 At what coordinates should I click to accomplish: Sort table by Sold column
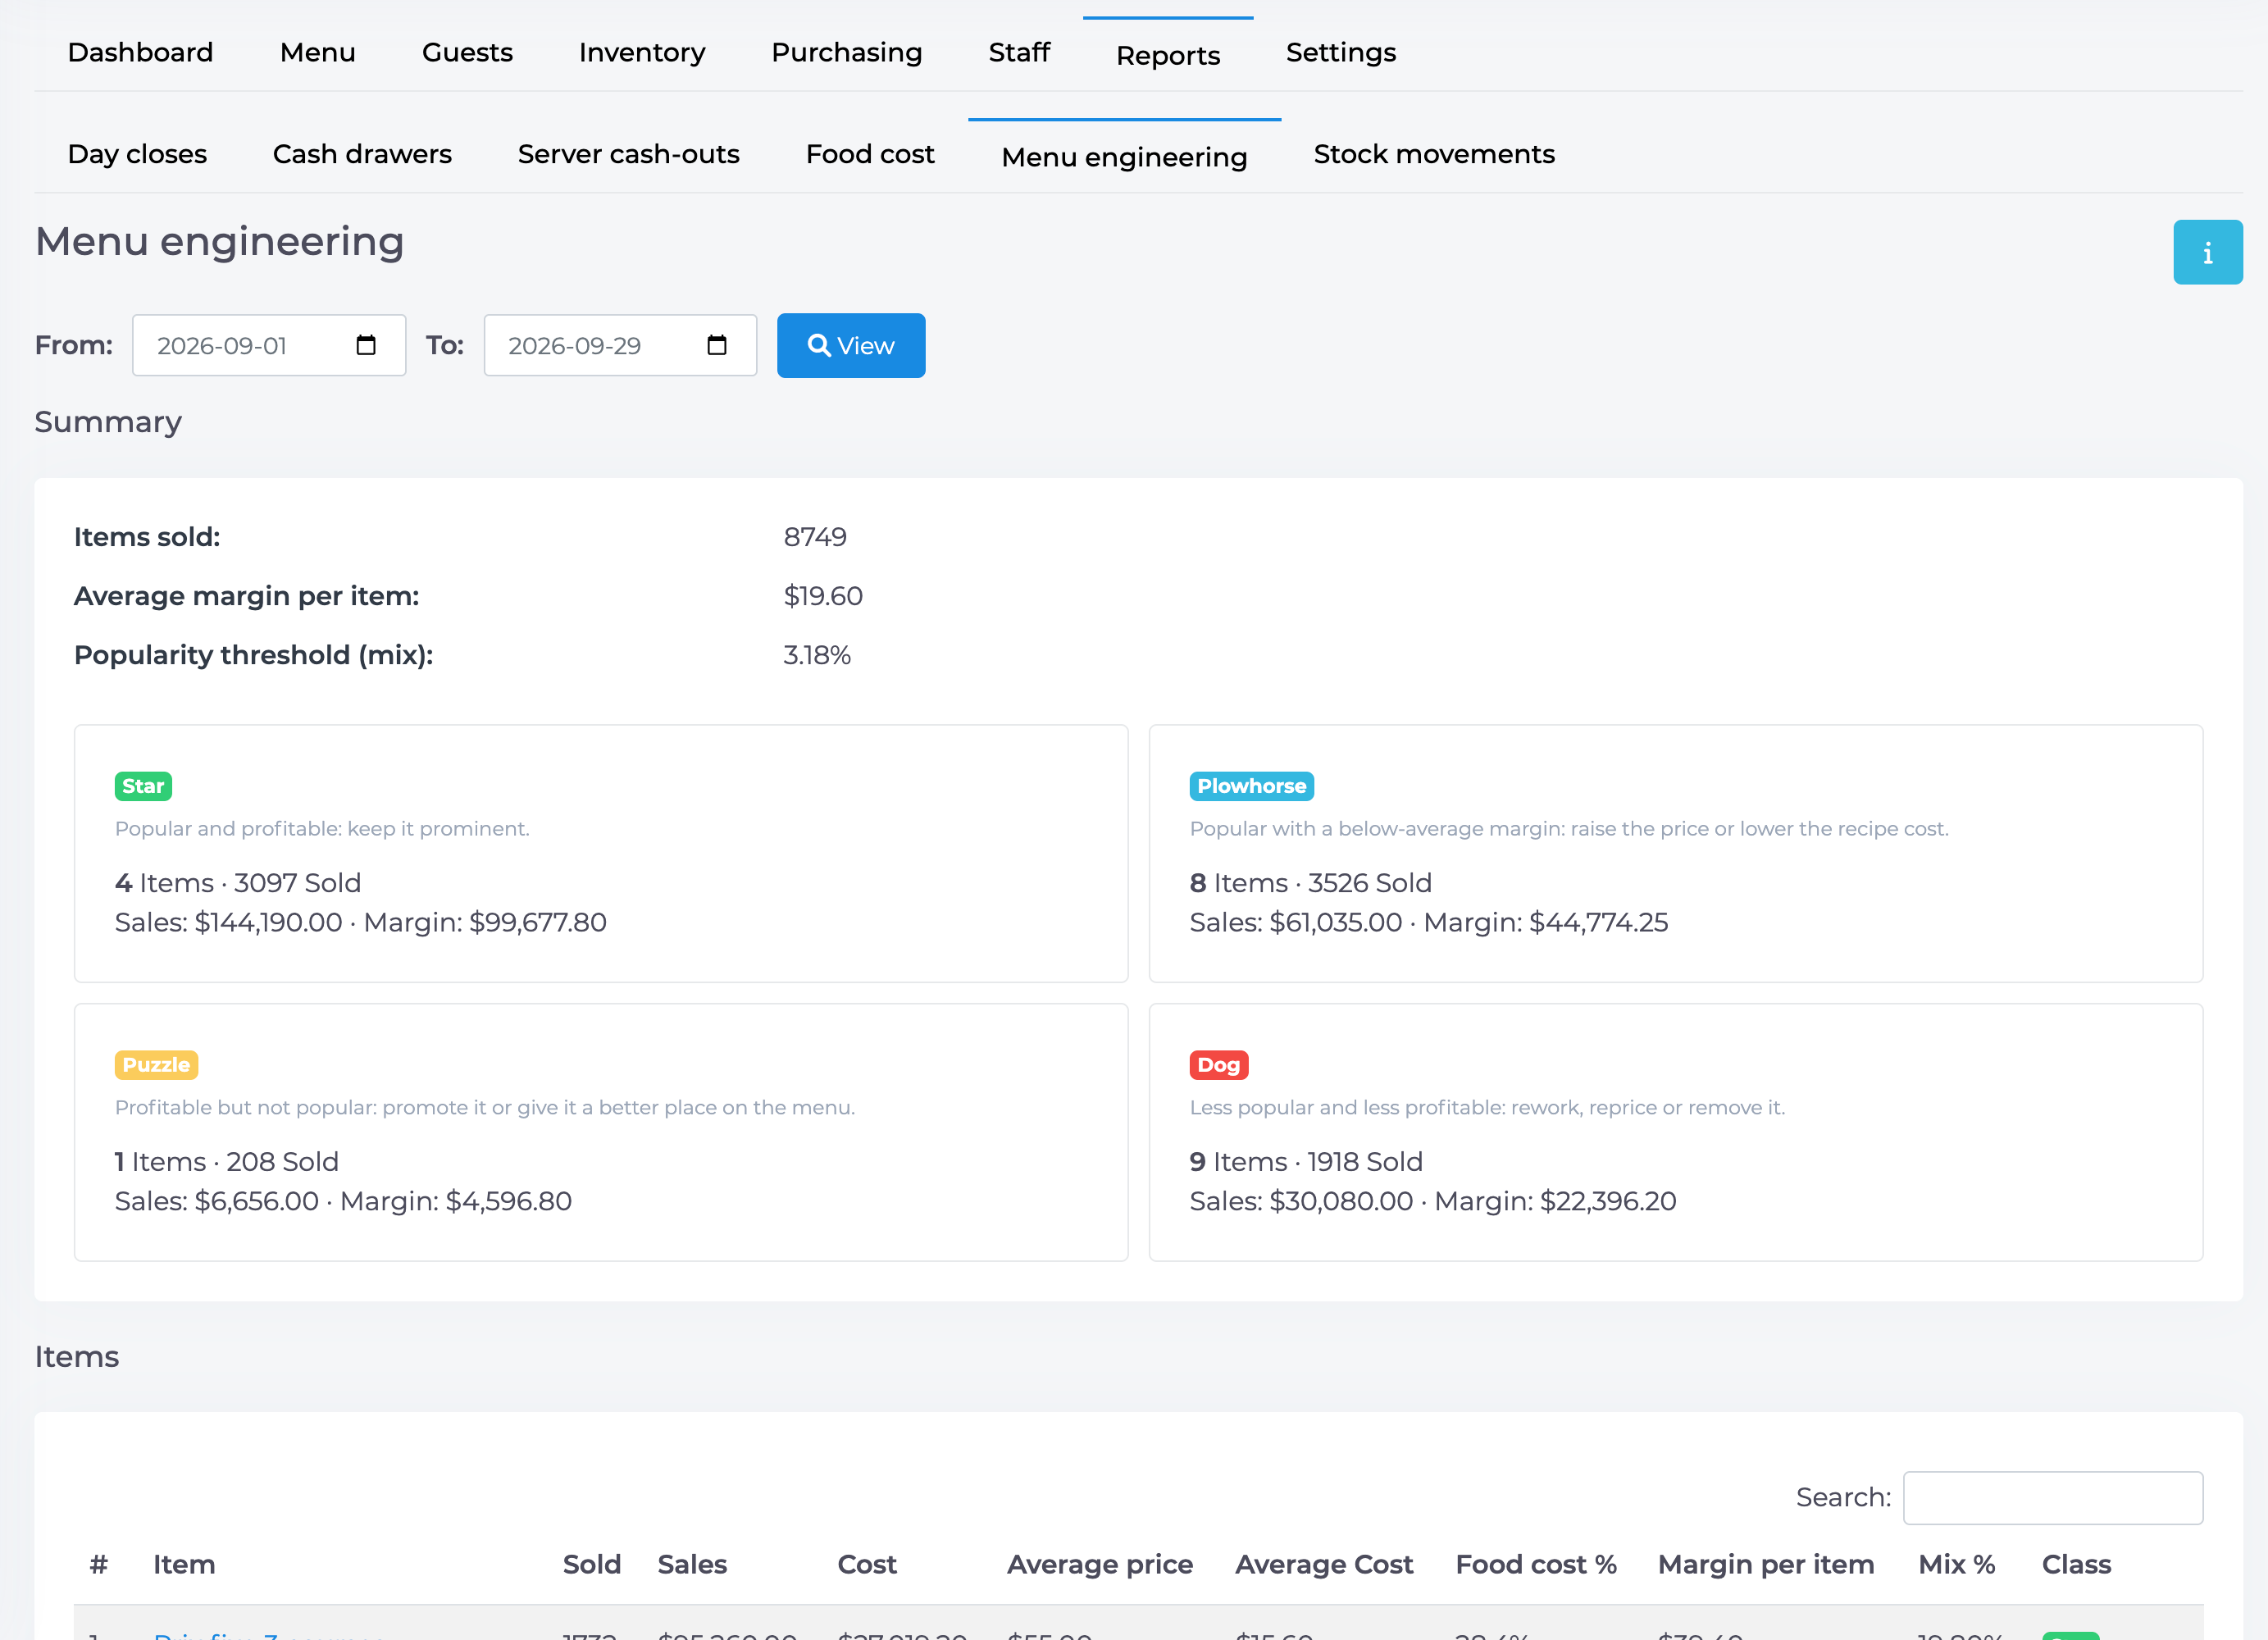[591, 1564]
